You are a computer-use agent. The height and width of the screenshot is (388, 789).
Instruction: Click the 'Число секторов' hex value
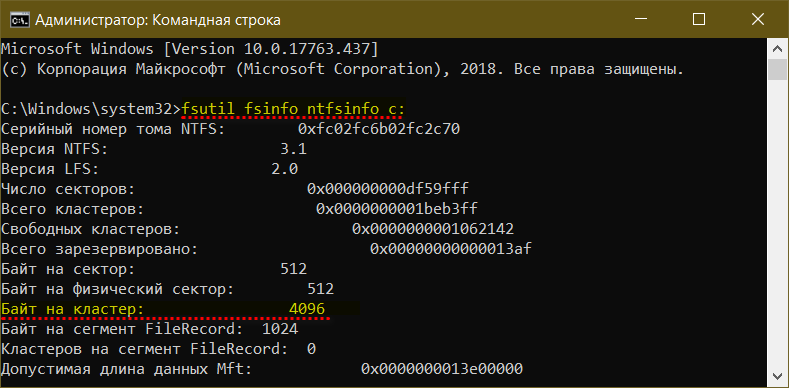coord(387,189)
